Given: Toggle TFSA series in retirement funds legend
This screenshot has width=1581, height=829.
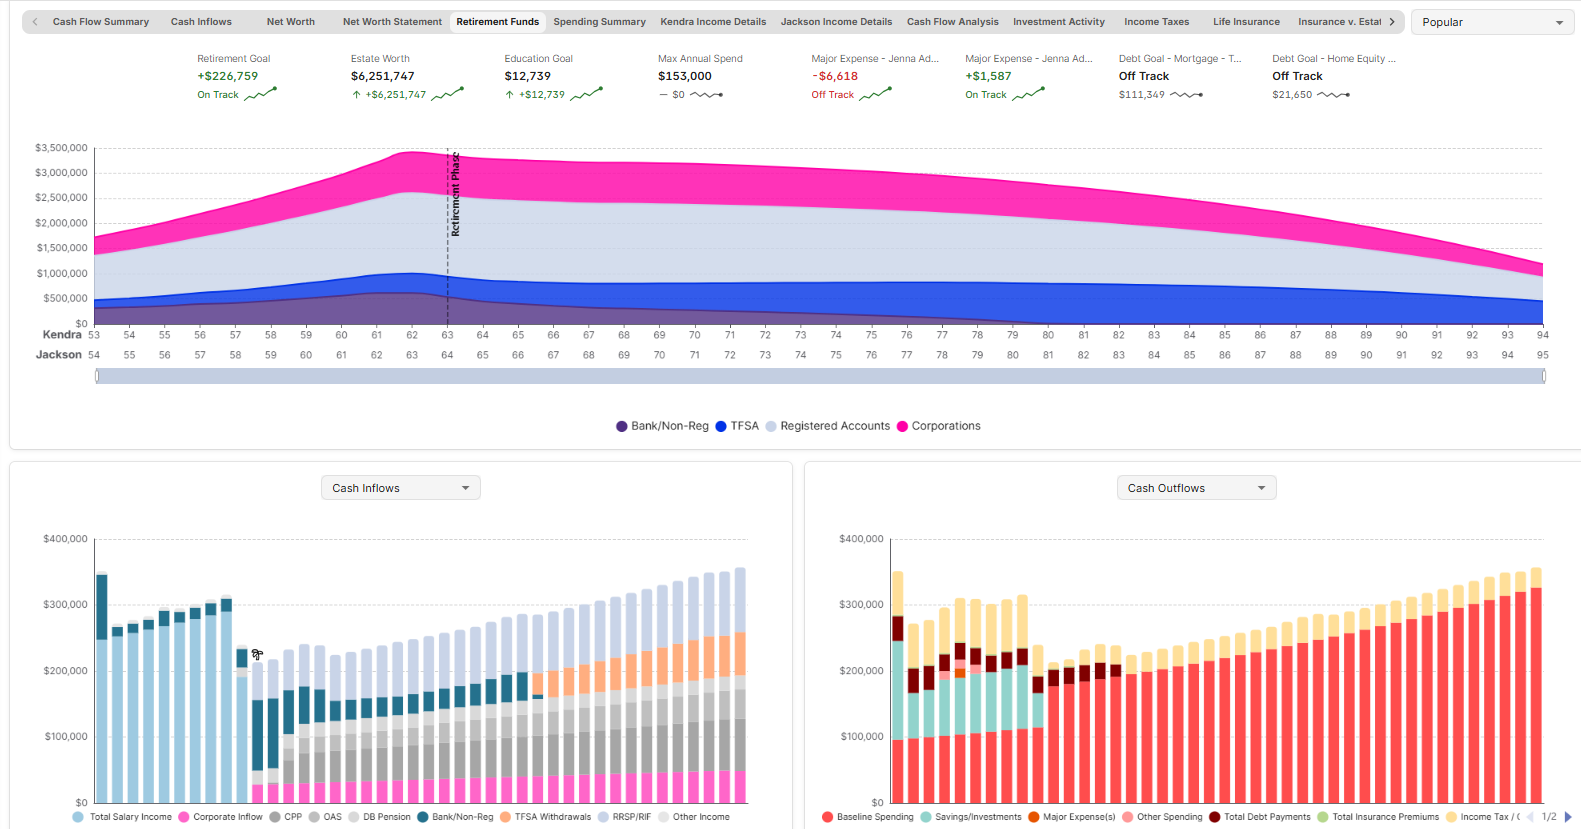Looking at the screenshot, I should click(x=737, y=426).
